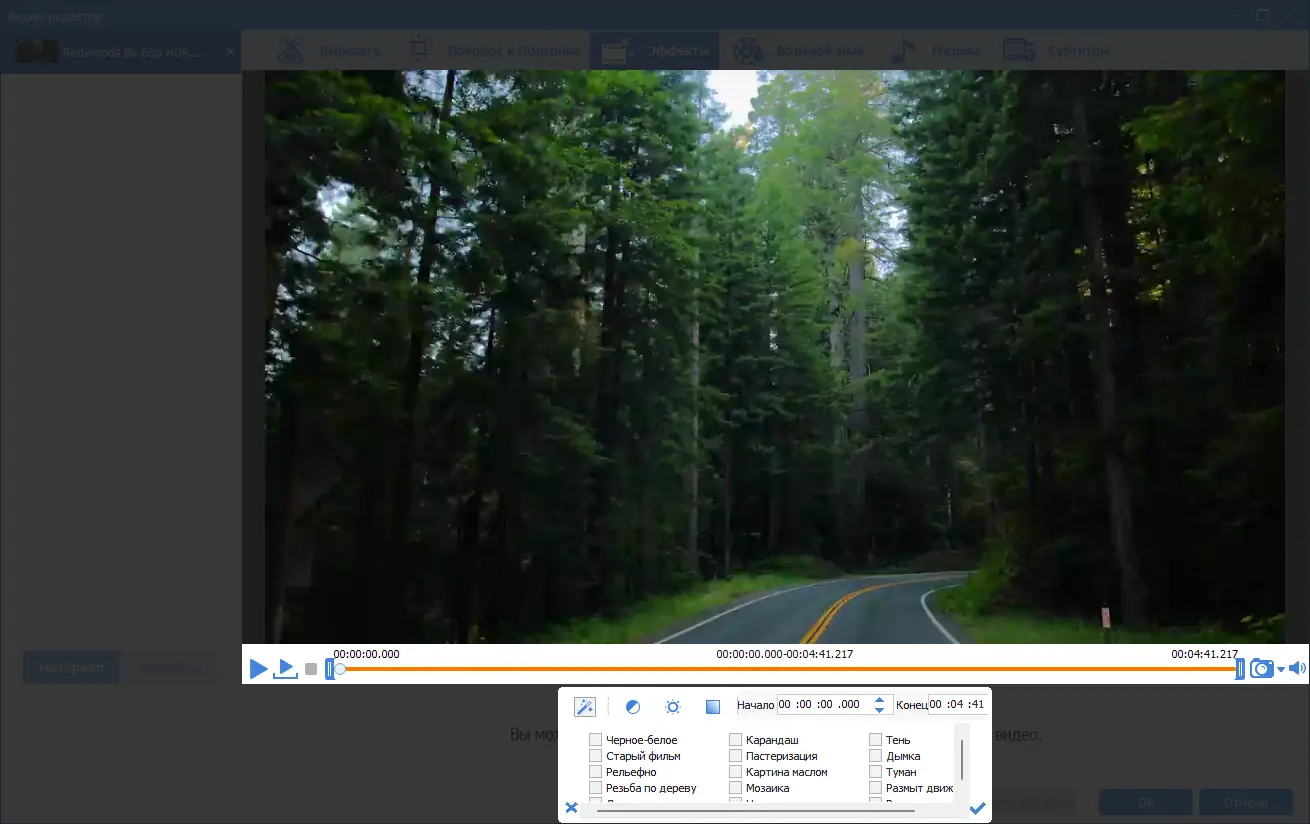Take a snapshot with the camera icon
The image size is (1310, 824).
[1262, 669]
